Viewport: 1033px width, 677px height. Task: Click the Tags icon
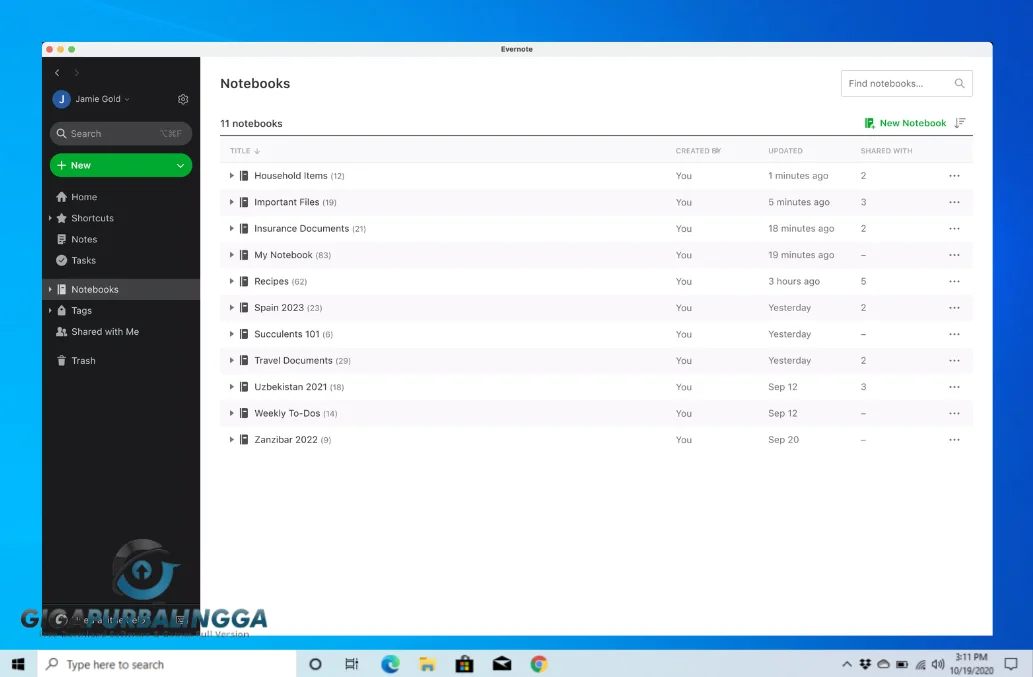tap(61, 310)
